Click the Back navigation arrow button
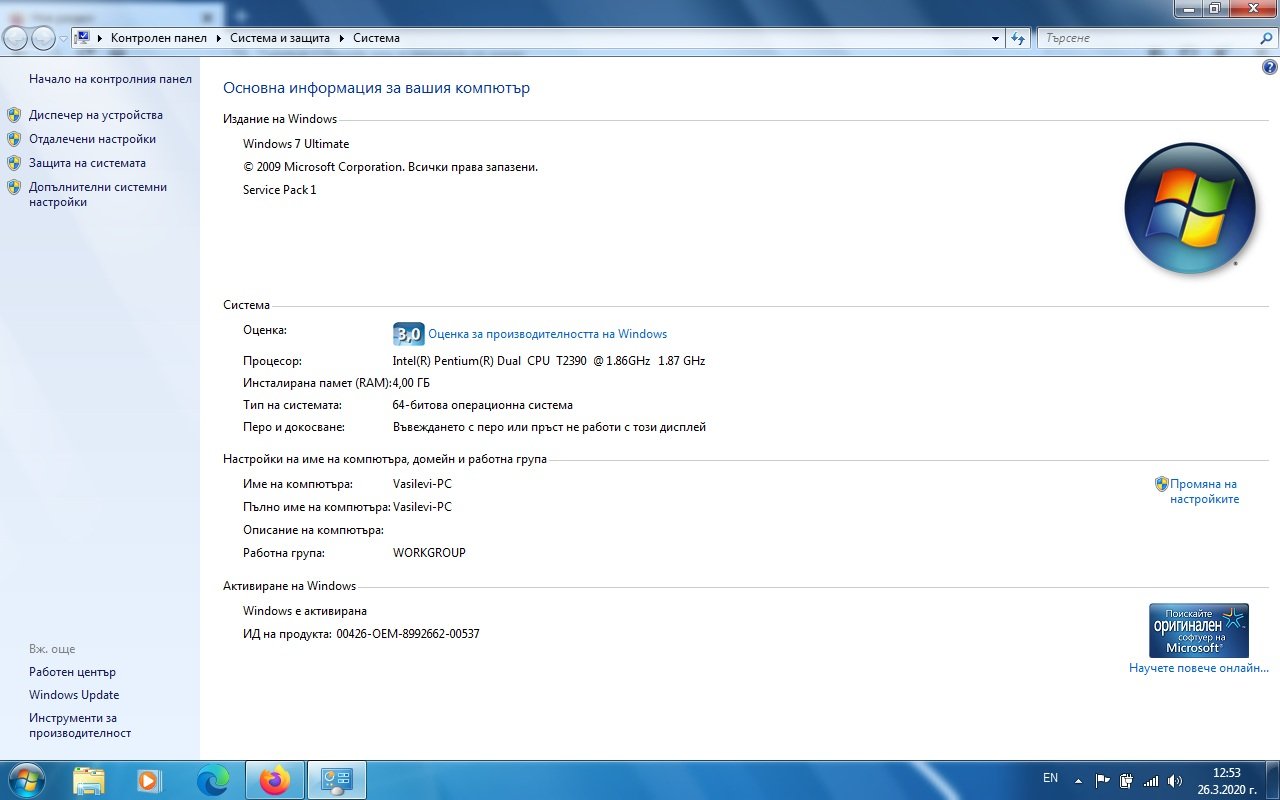The image size is (1280, 800). pos(17,38)
